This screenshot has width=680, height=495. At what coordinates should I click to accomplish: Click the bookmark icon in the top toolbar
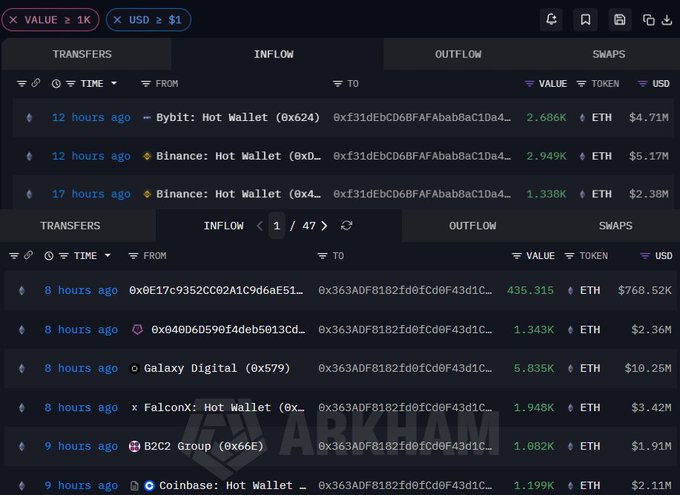pyautogui.click(x=585, y=20)
